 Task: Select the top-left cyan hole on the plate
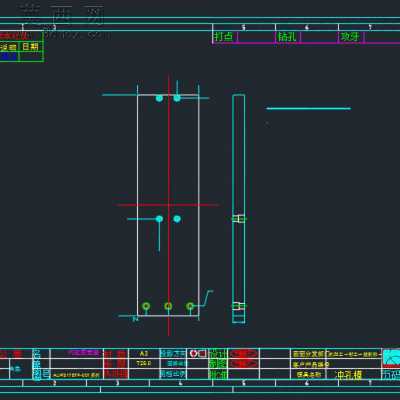(x=159, y=98)
